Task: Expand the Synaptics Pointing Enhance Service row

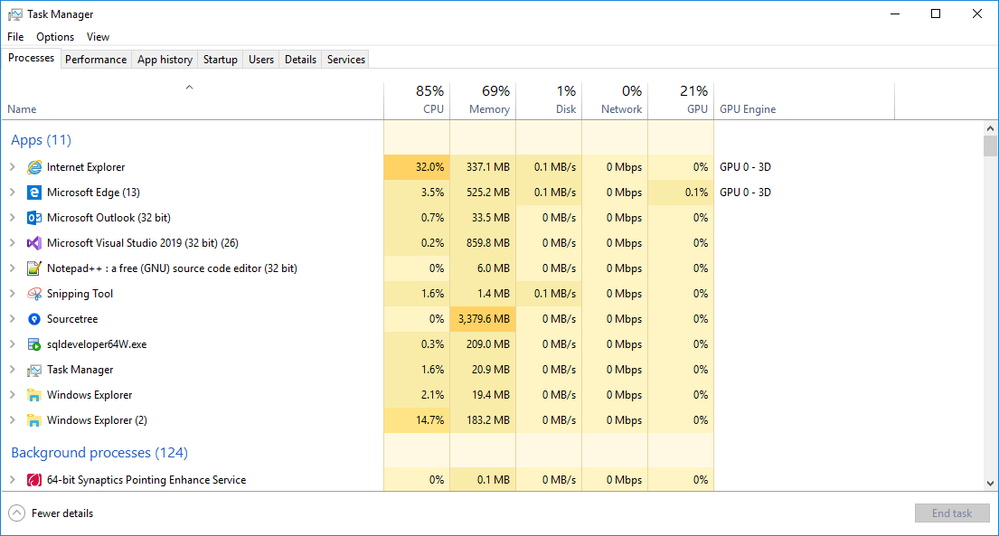Action: 12,480
